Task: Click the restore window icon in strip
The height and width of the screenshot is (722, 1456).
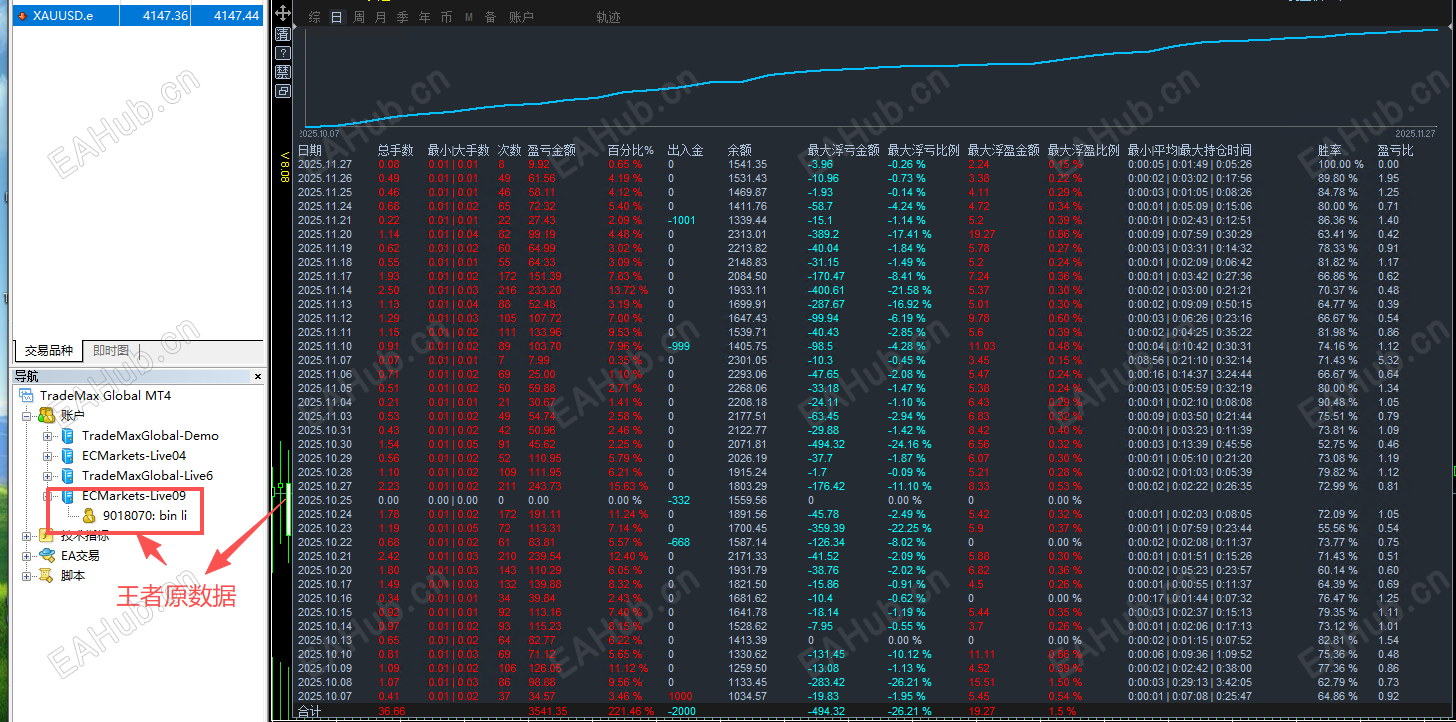Action: pyautogui.click(x=283, y=91)
